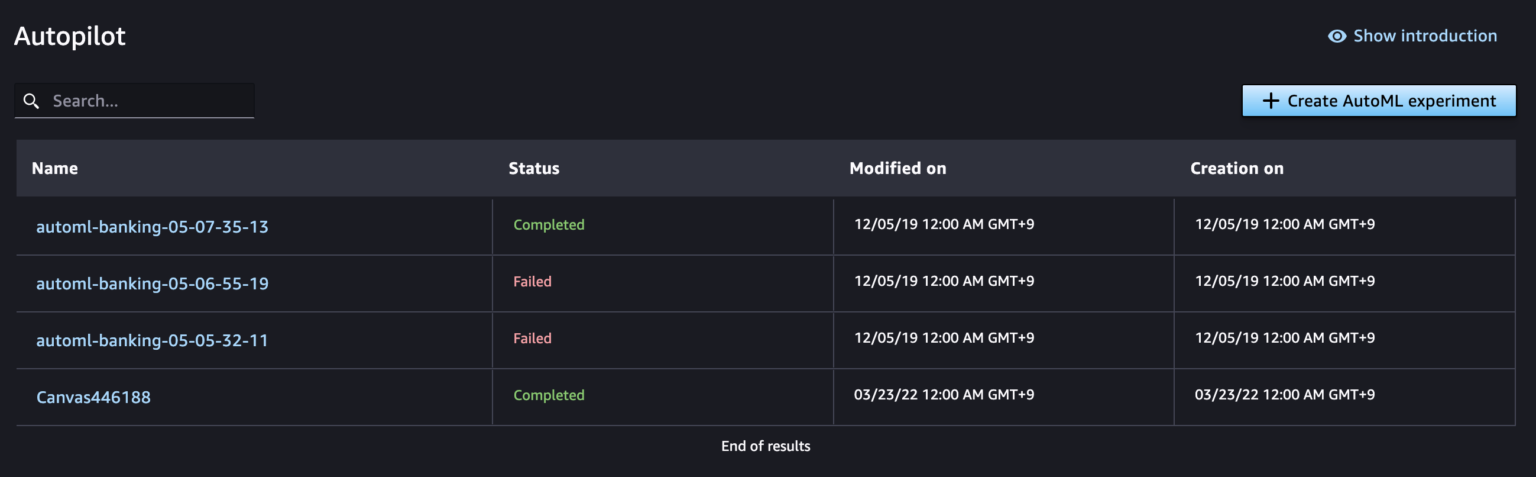
Task: Click the search magnifier icon
Action: pos(31,101)
